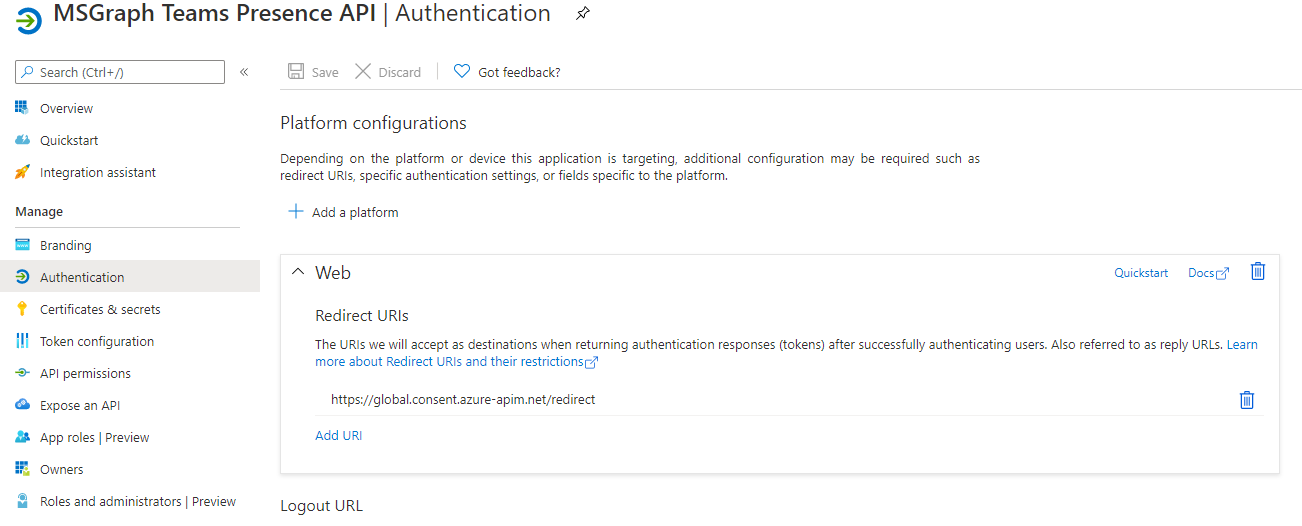The image size is (1302, 526).
Task: Click the Save button label
Action: click(325, 72)
